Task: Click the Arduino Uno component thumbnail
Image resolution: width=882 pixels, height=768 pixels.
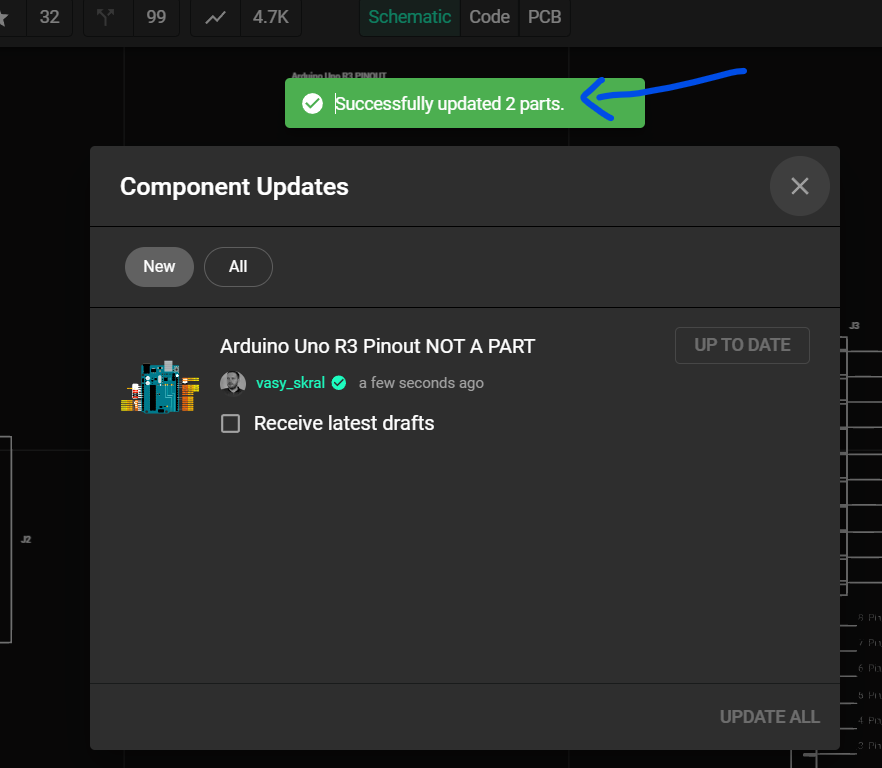Action: [160, 387]
